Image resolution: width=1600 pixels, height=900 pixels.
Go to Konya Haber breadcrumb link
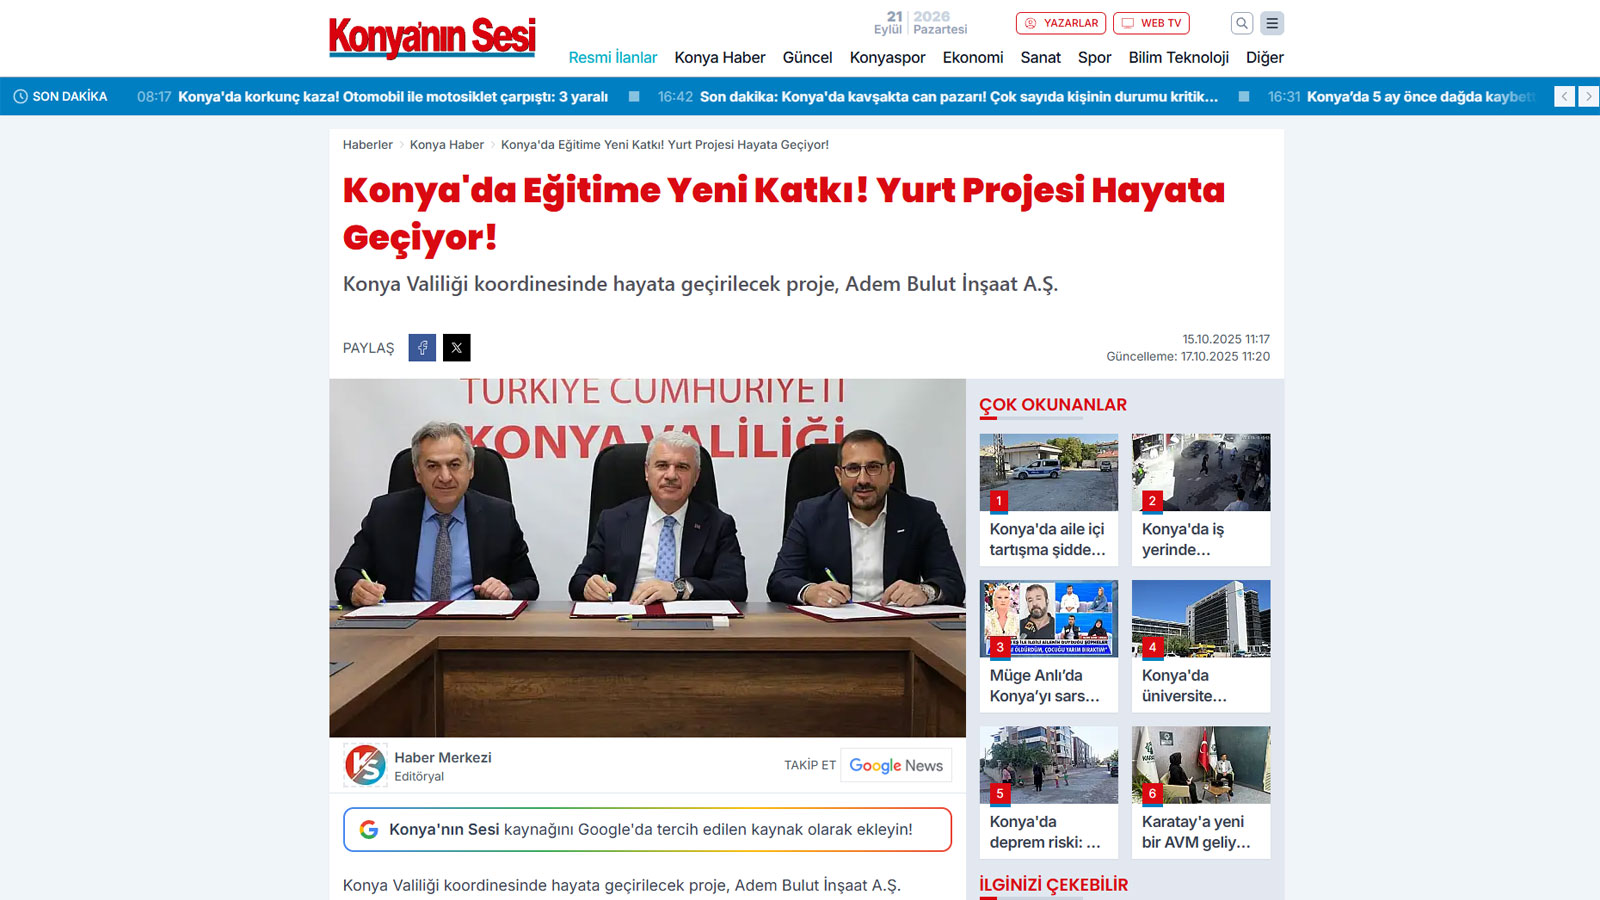click(x=447, y=145)
